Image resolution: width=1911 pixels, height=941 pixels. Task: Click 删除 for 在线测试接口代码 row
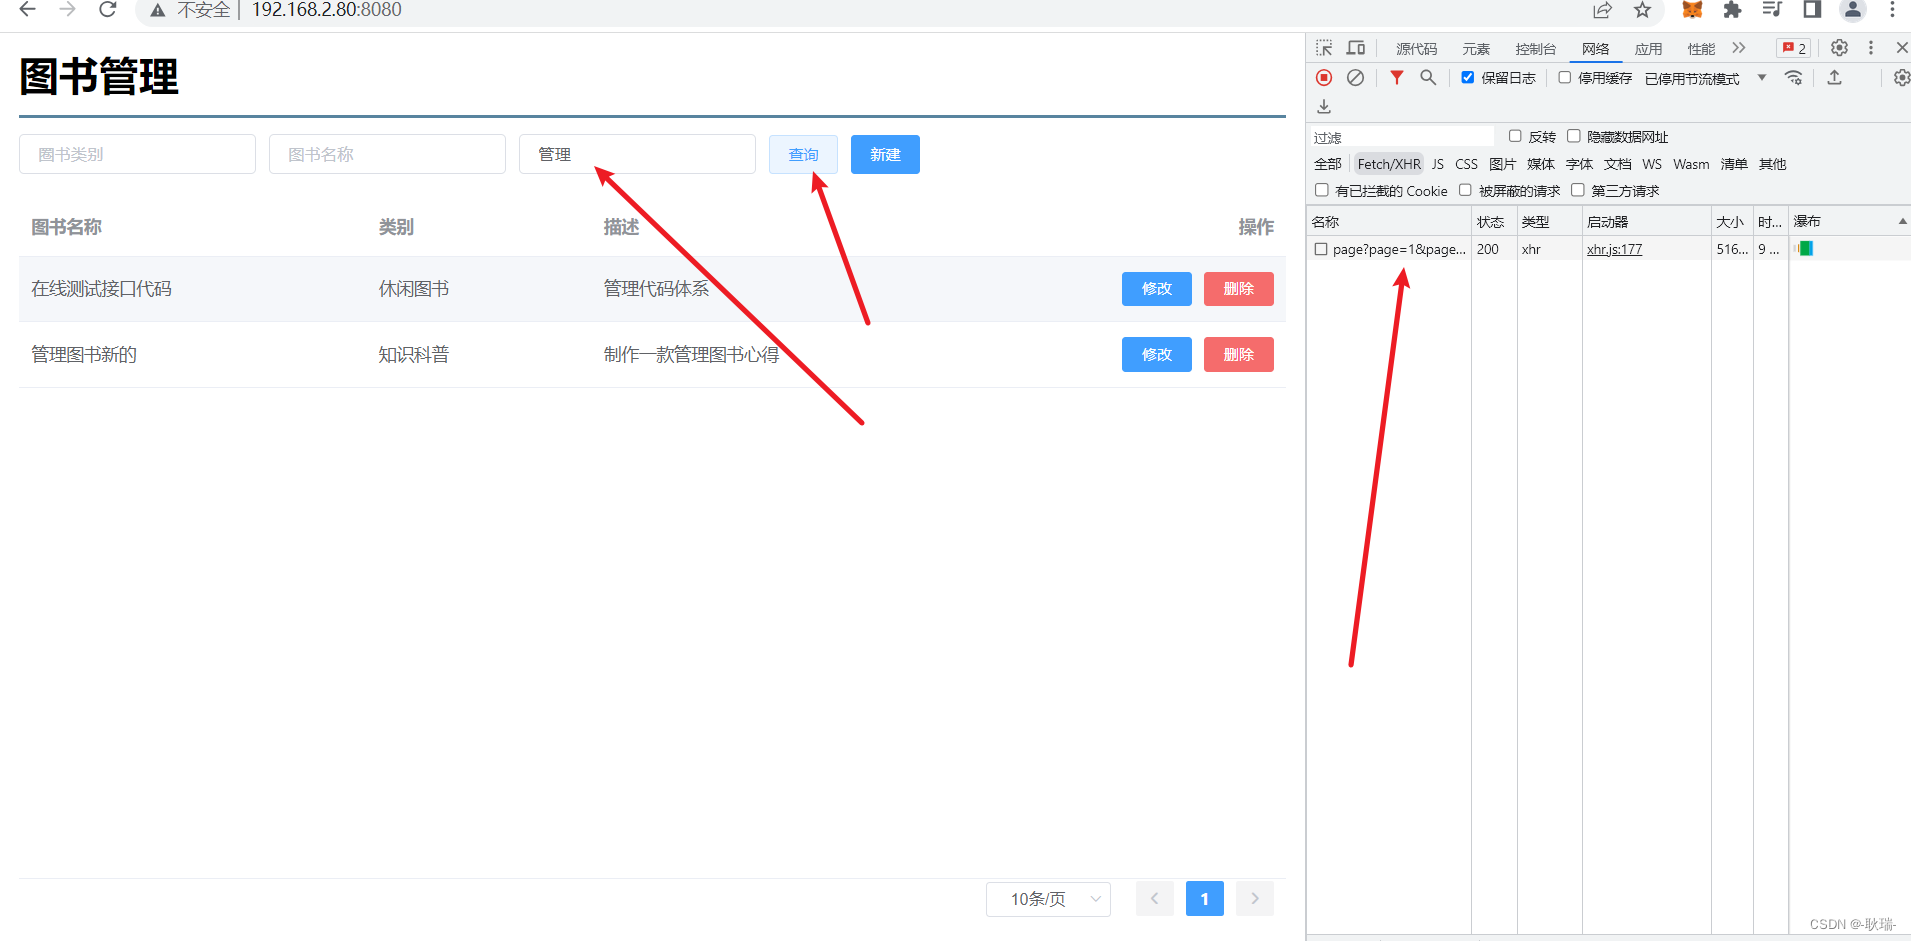1239,289
